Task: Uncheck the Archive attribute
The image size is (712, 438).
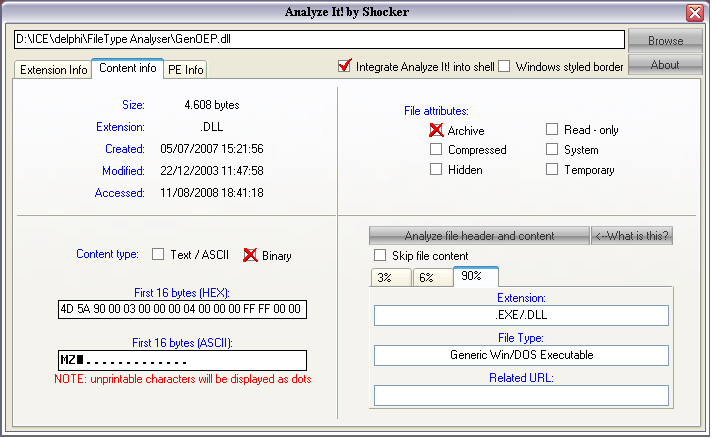Action: pyautogui.click(x=436, y=130)
